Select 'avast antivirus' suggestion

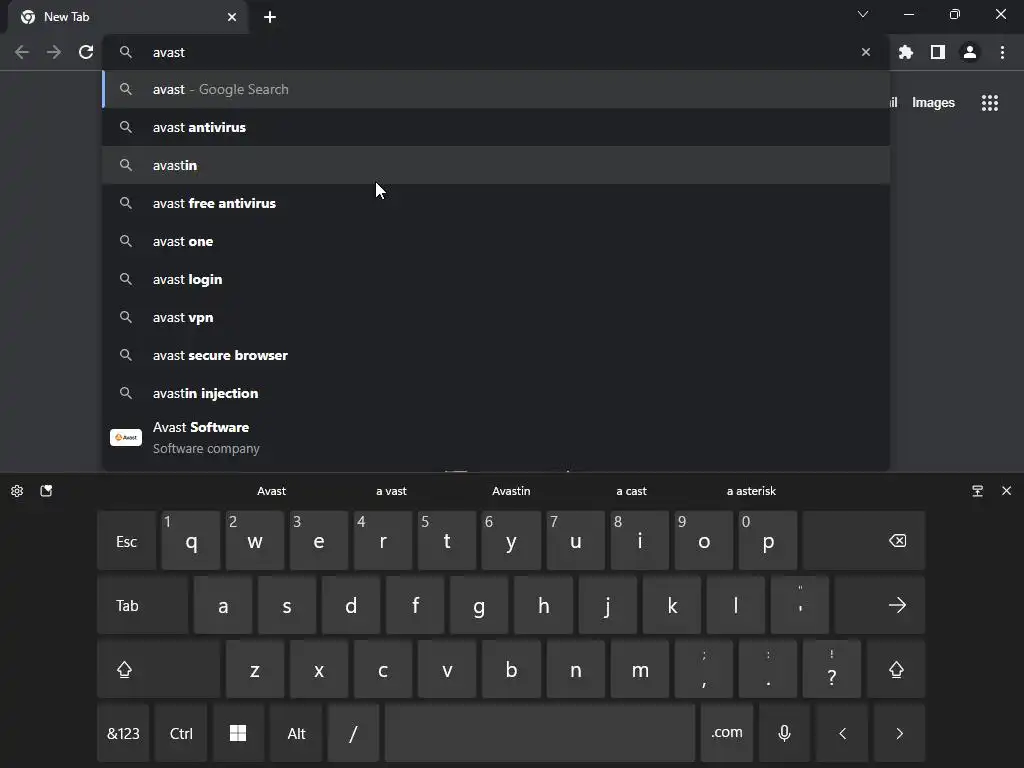496,127
